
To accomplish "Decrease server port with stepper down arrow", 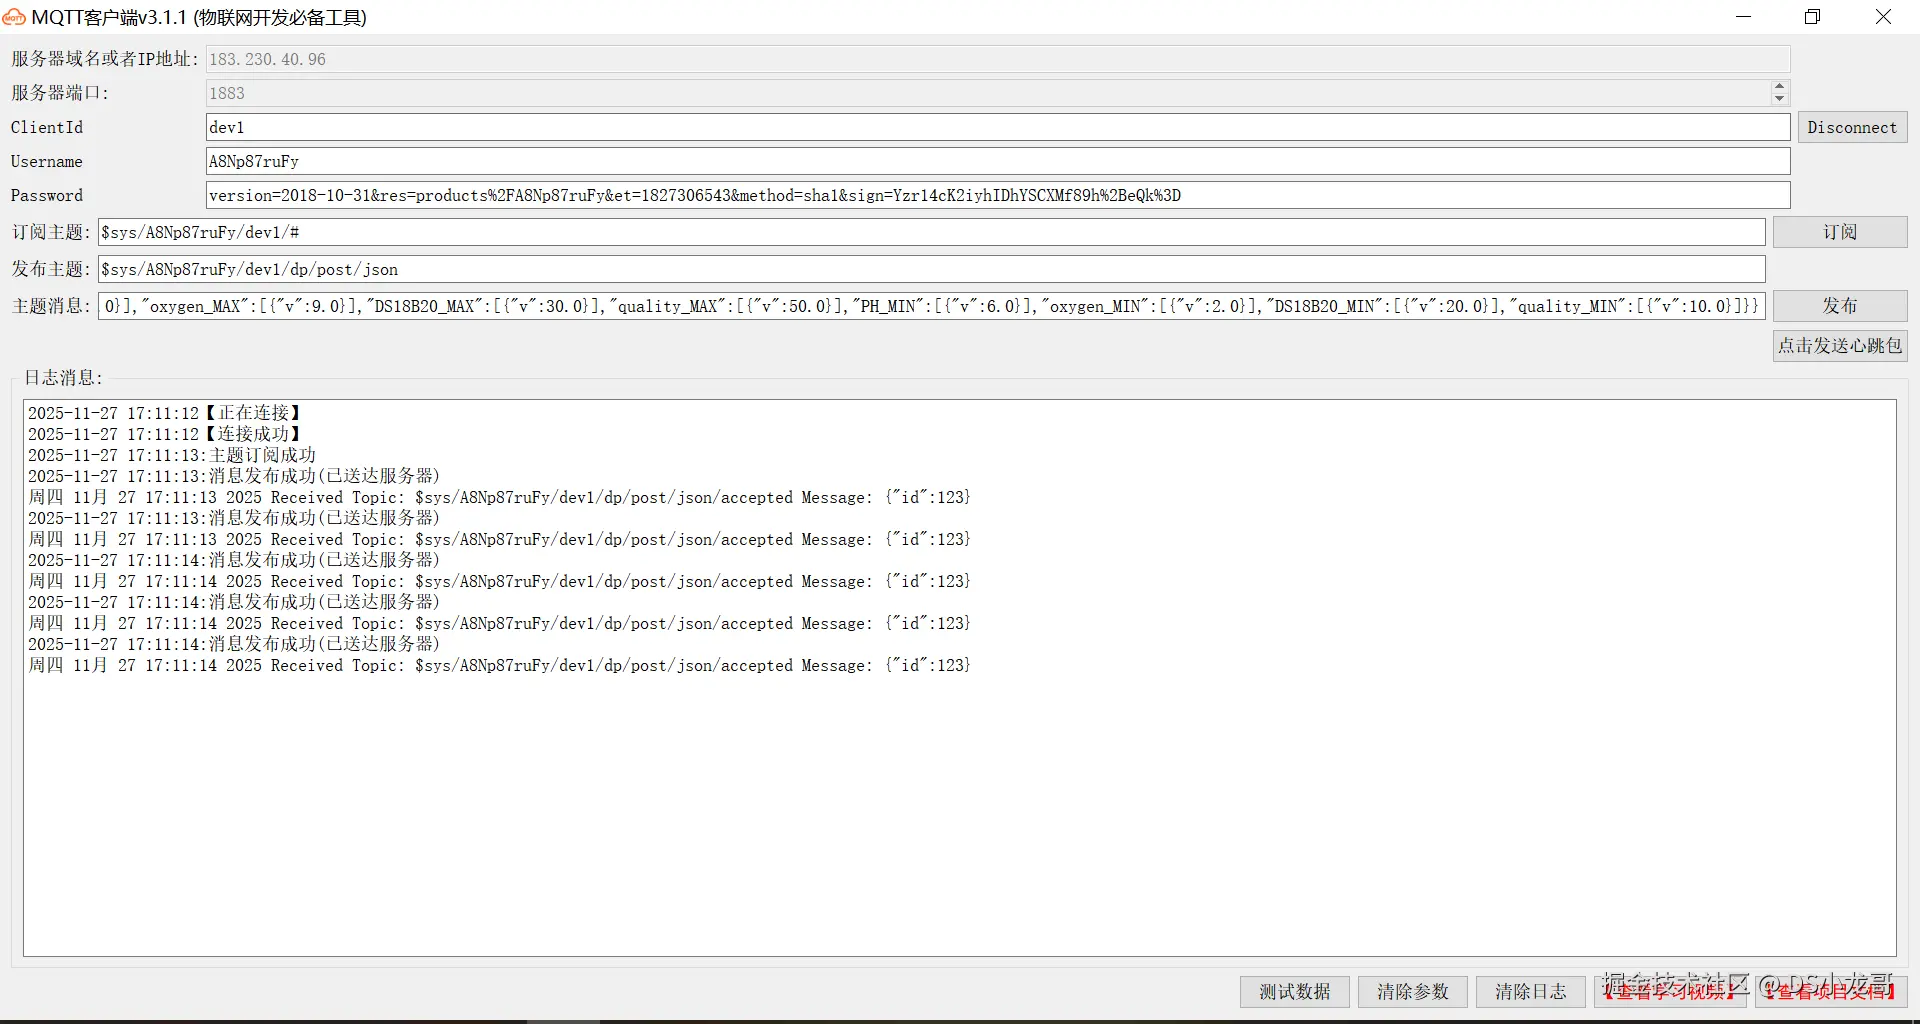I will tap(1779, 99).
